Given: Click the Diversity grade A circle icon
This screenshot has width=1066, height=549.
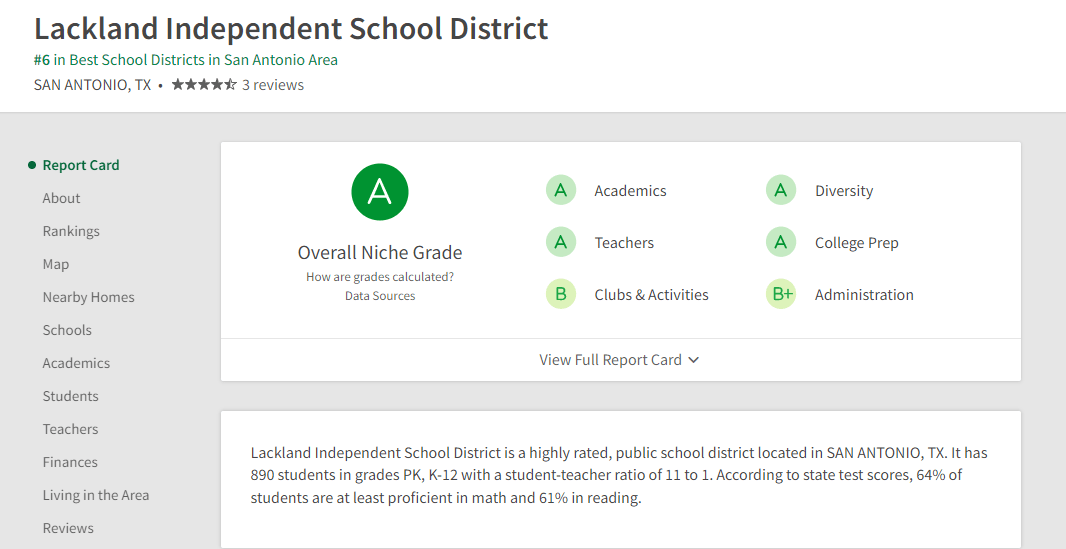Looking at the screenshot, I should tap(781, 190).
